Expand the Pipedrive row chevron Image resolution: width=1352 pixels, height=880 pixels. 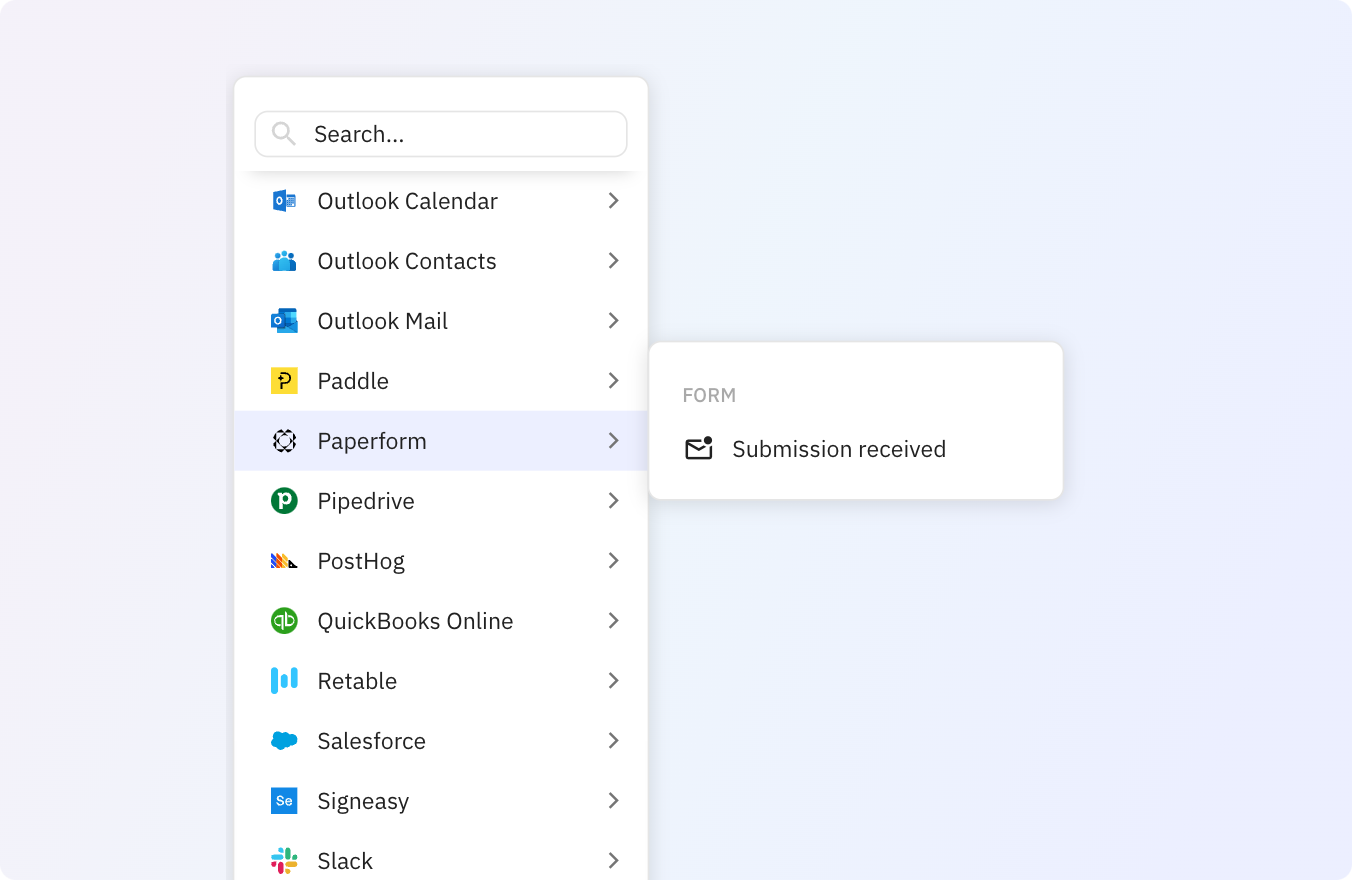tap(613, 501)
